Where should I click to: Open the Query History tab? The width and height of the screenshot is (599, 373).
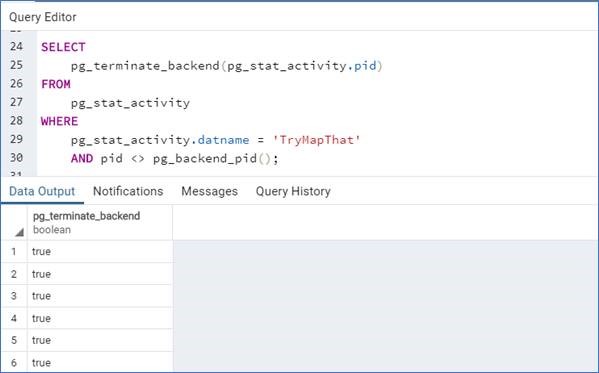point(293,191)
